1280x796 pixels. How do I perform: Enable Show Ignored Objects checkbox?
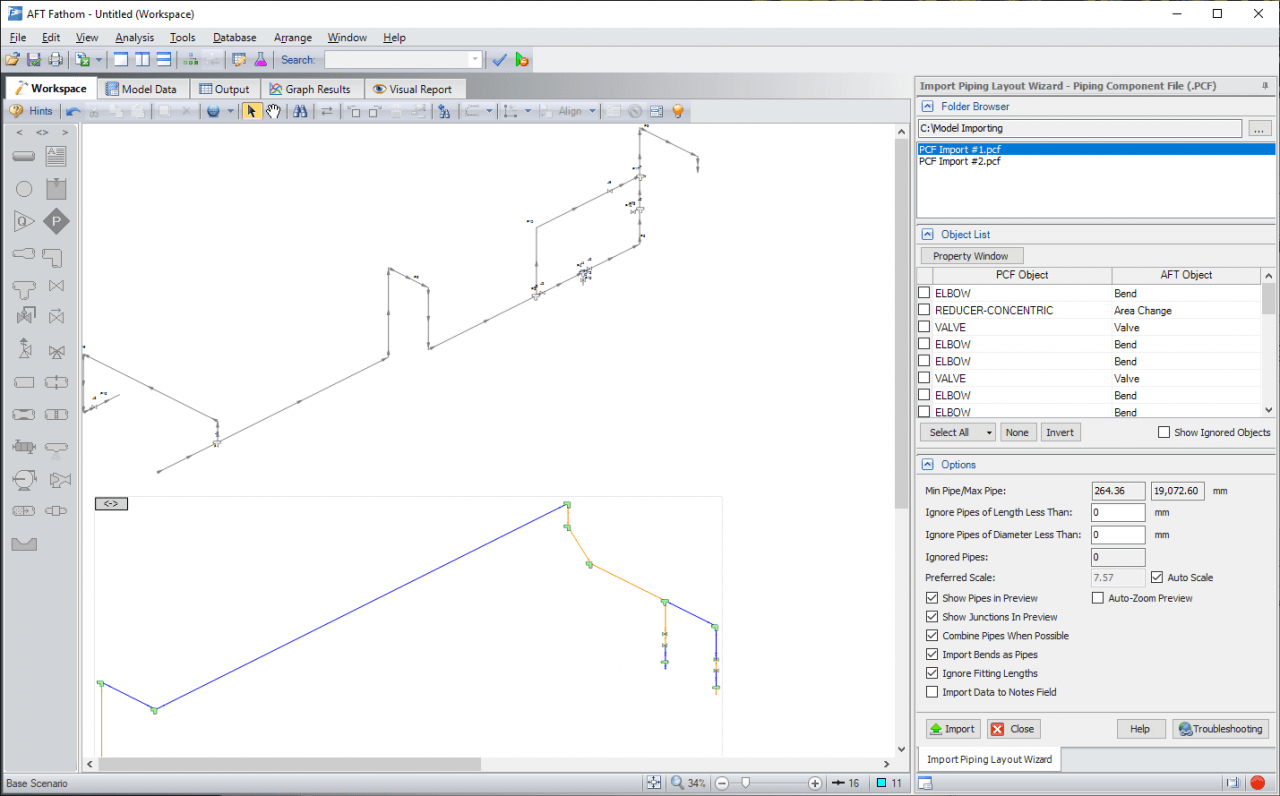[1163, 432]
